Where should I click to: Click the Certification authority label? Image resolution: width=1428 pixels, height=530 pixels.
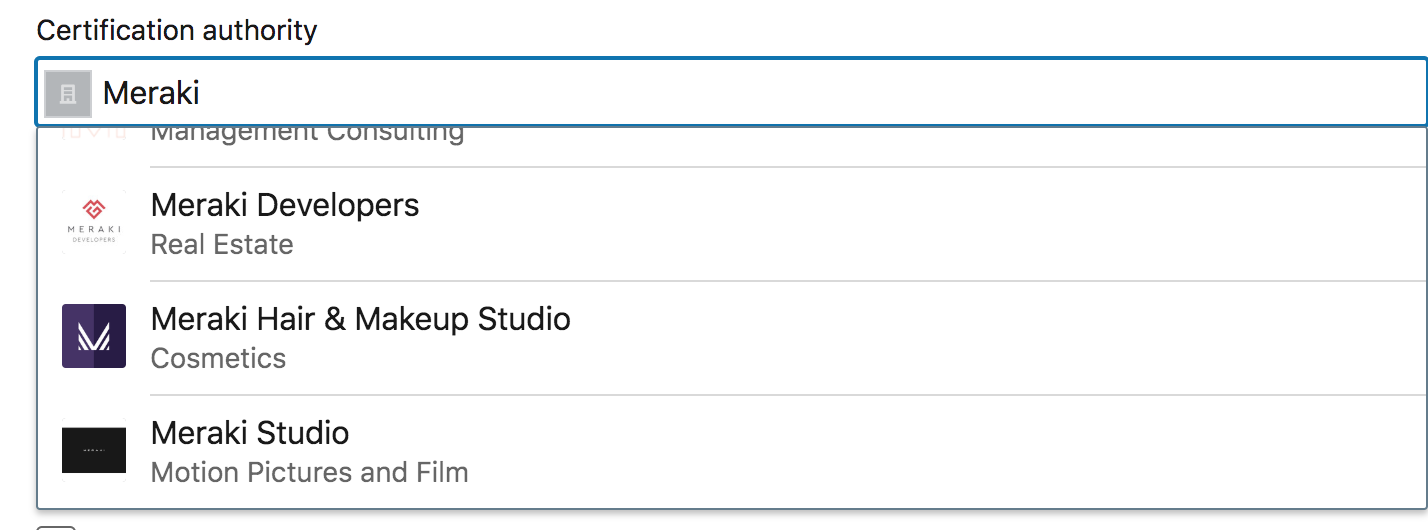[x=176, y=31]
